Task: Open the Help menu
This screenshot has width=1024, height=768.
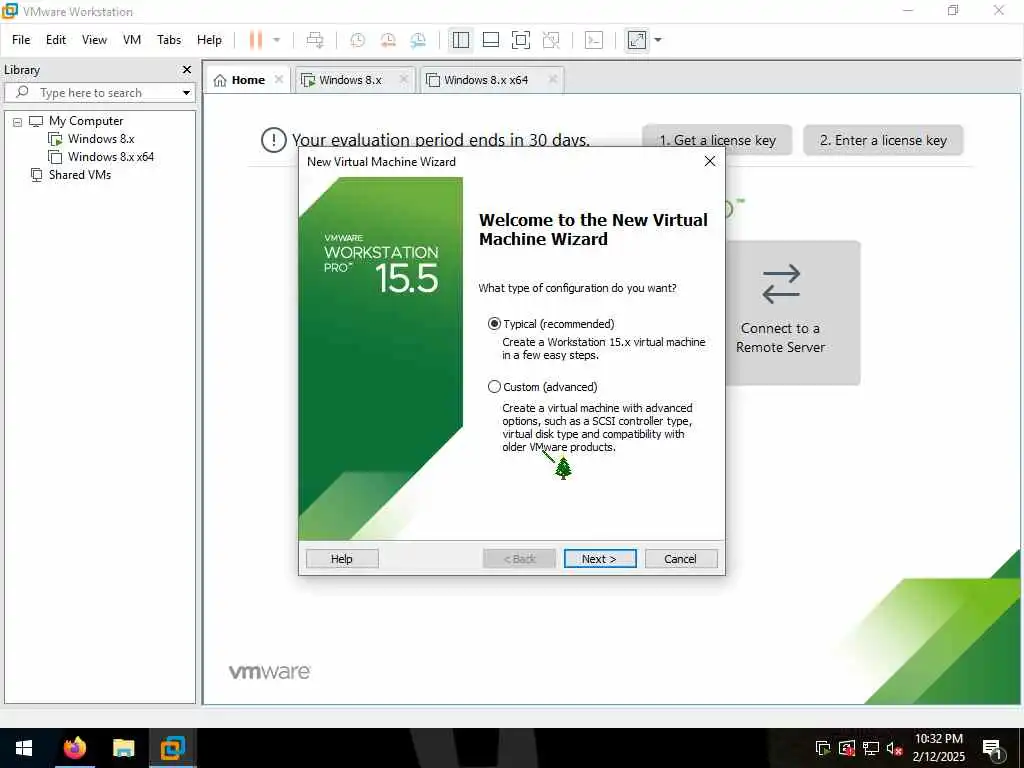Action: click(209, 40)
